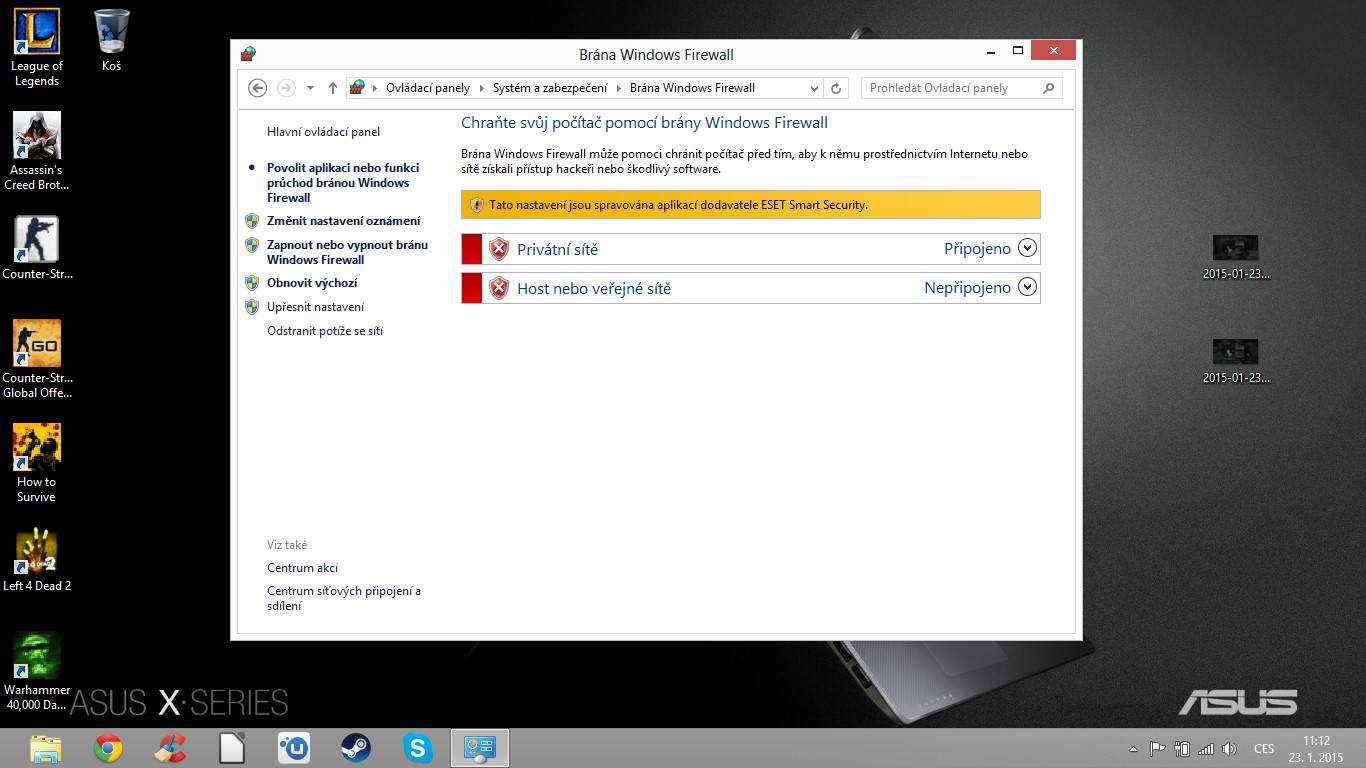The width and height of the screenshot is (1366, 768).
Task: Launch CCleaner from the taskbar
Action: coord(170,748)
